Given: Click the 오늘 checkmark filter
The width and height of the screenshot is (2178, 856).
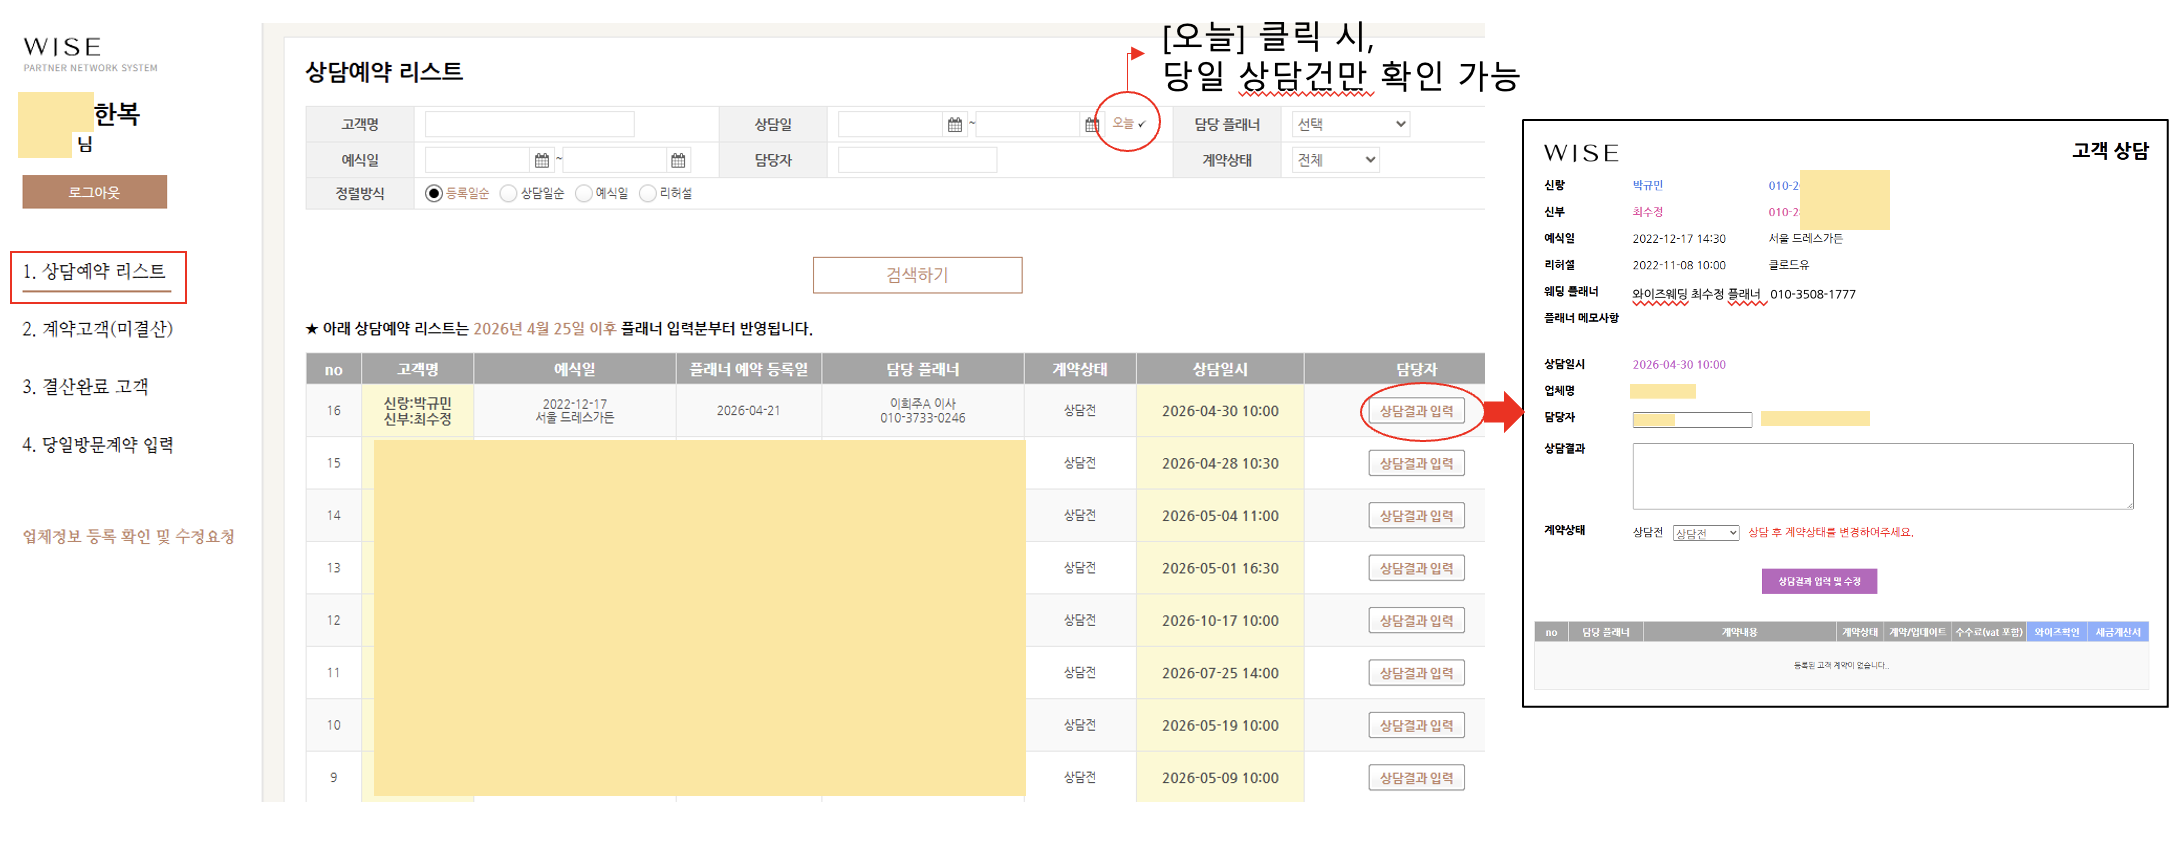Looking at the screenshot, I should pyautogui.click(x=1128, y=124).
